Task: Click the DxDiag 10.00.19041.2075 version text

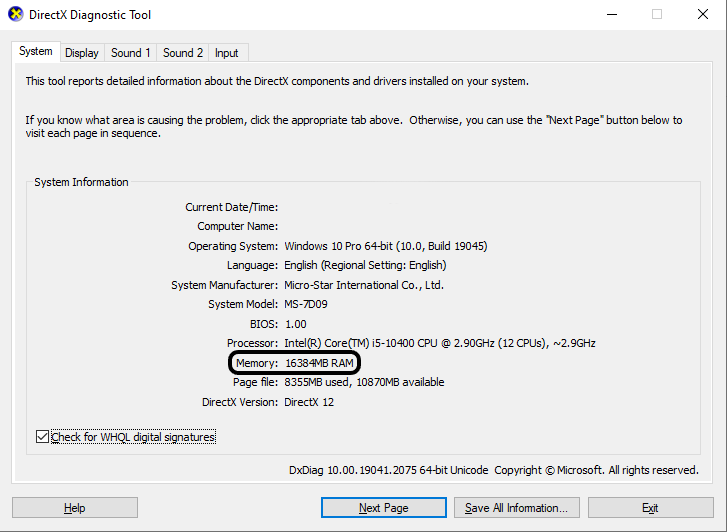Action: click(389, 470)
